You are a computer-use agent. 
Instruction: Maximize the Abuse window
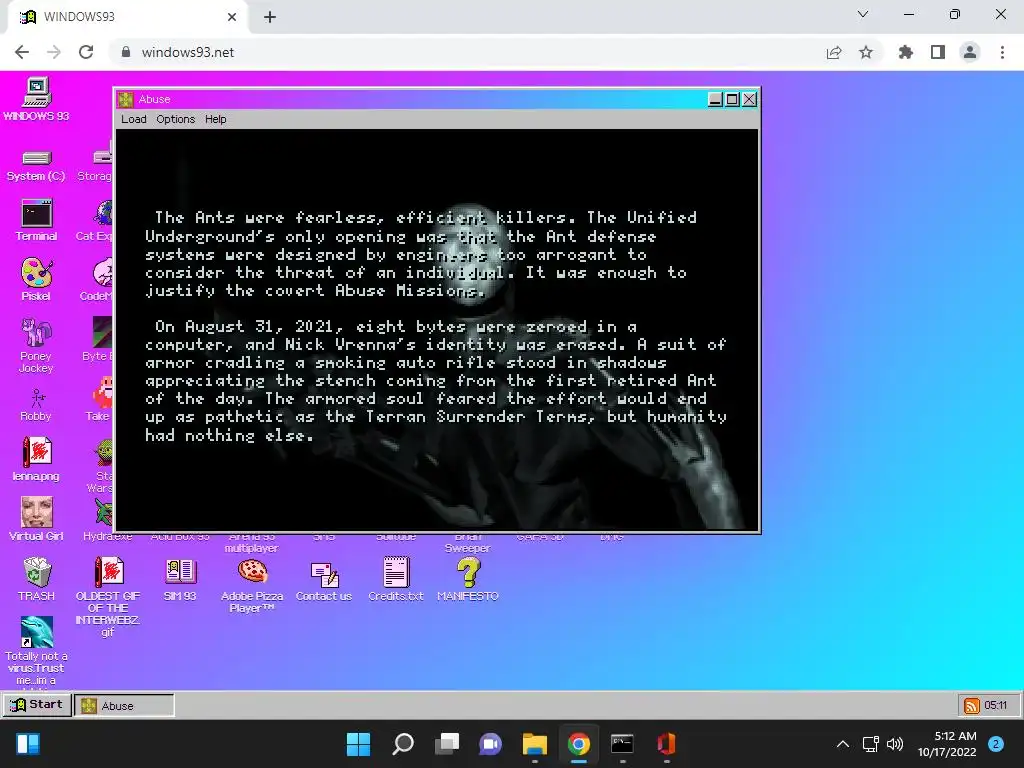coord(733,99)
